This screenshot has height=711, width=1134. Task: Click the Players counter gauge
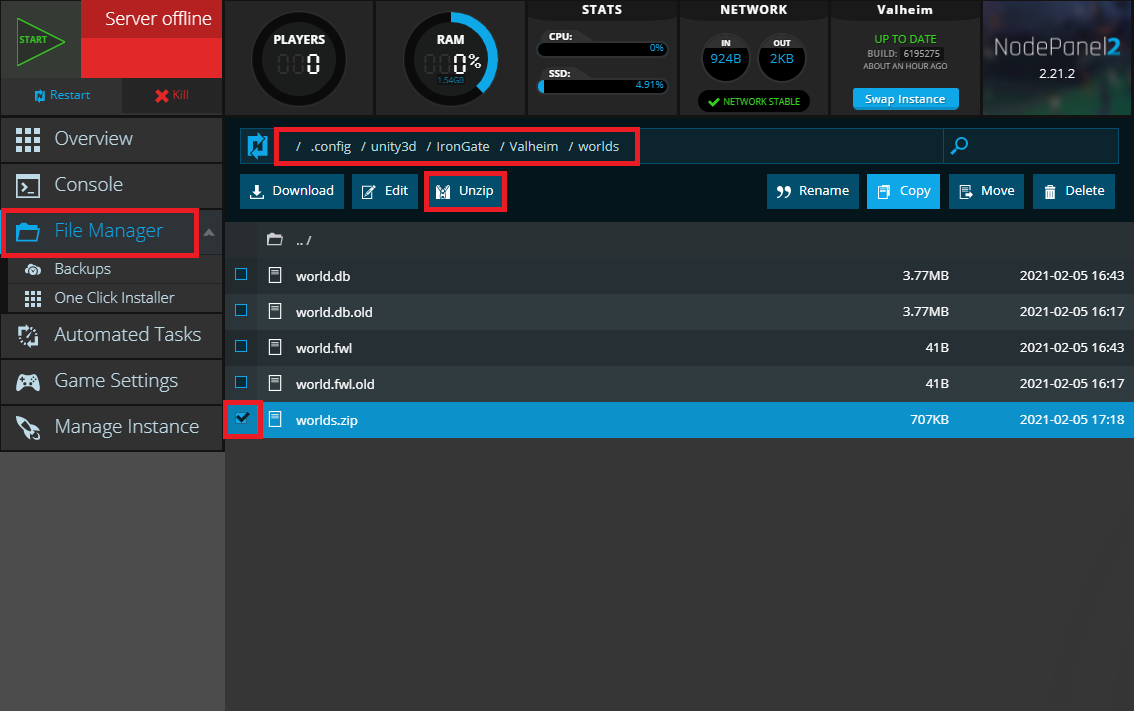(x=299, y=59)
